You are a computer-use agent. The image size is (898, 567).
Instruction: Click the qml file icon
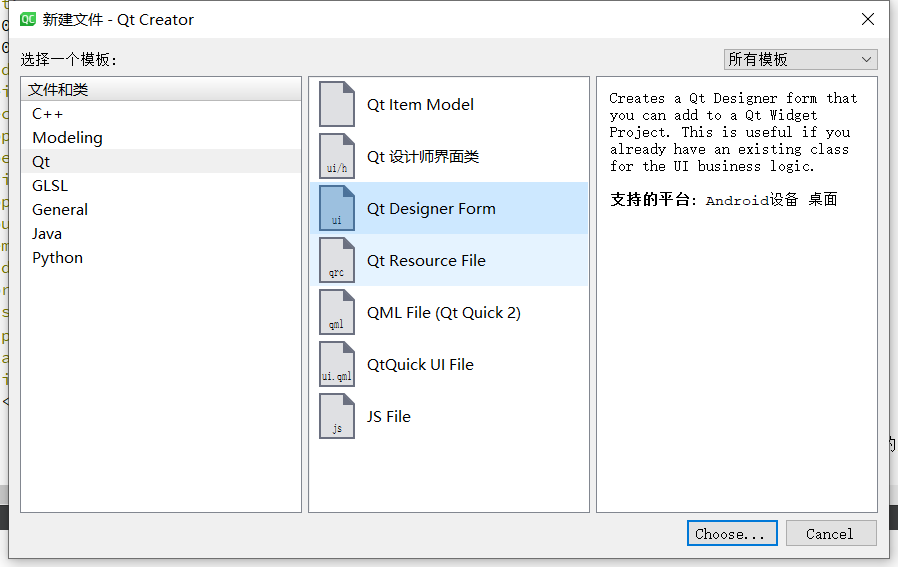coord(337,312)
